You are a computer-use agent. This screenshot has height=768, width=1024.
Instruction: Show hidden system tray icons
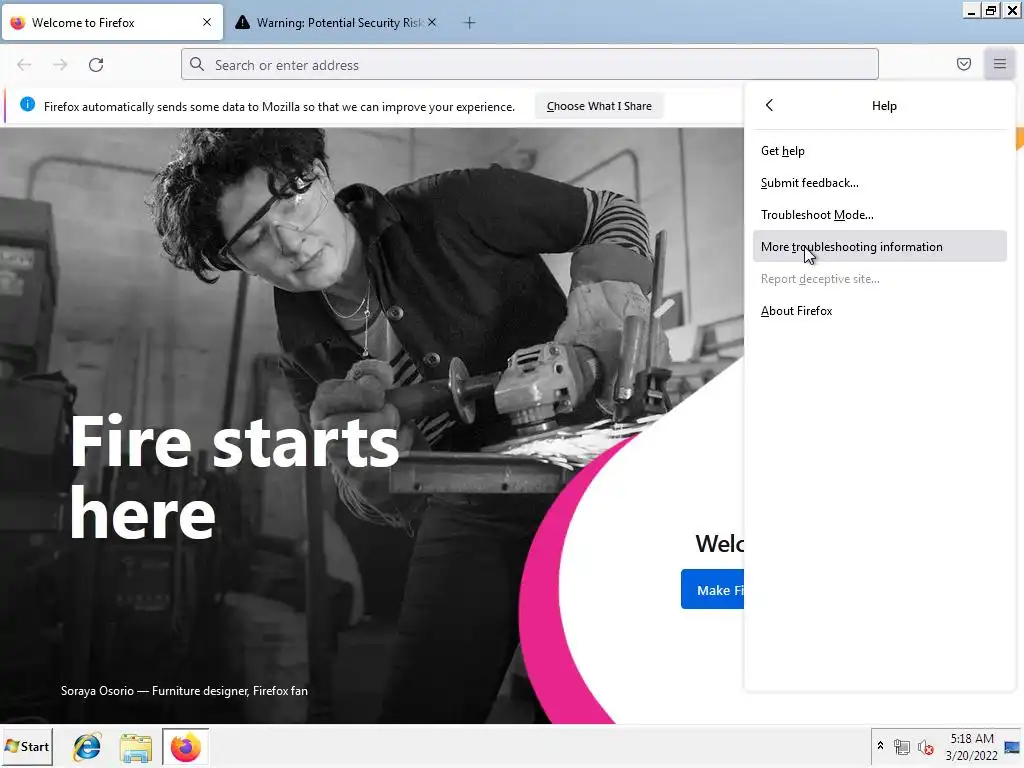pyautogui.click(x=880, y=746)
